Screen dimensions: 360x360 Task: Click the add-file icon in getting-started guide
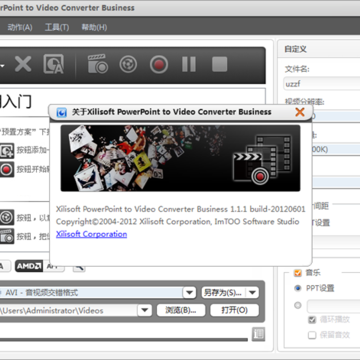click(7, 151)
